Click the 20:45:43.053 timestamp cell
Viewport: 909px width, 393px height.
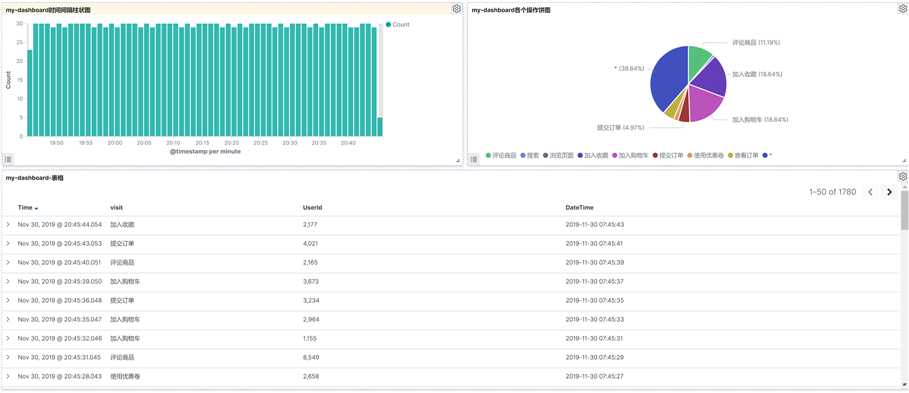coord(60,243)
